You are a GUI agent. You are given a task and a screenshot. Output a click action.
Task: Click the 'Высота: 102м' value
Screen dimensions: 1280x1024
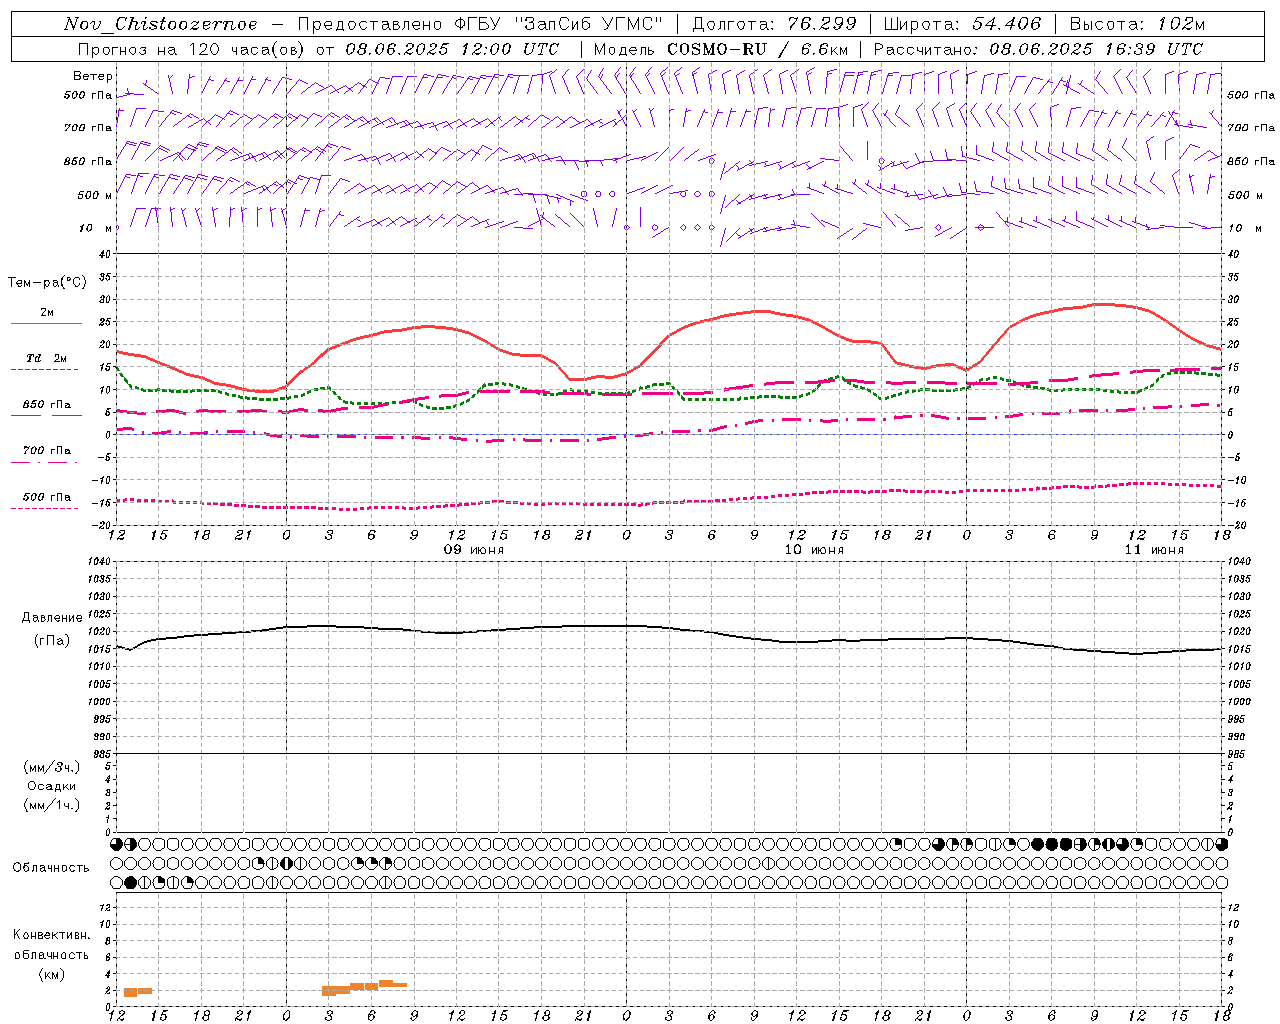click(1137, 24)
